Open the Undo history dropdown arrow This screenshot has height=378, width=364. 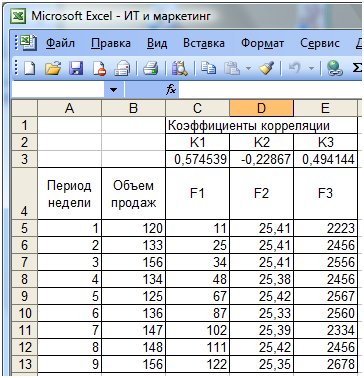point(311,69)
